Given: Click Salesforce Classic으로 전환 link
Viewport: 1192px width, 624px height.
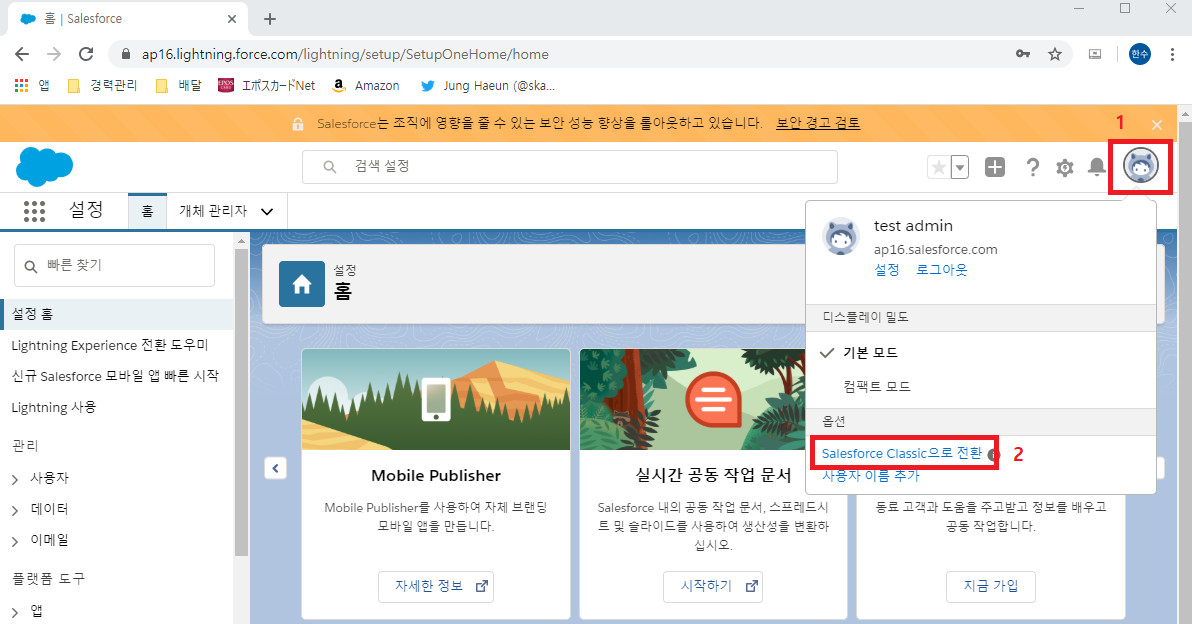Looking at the screenshot, I should [902, 453].
